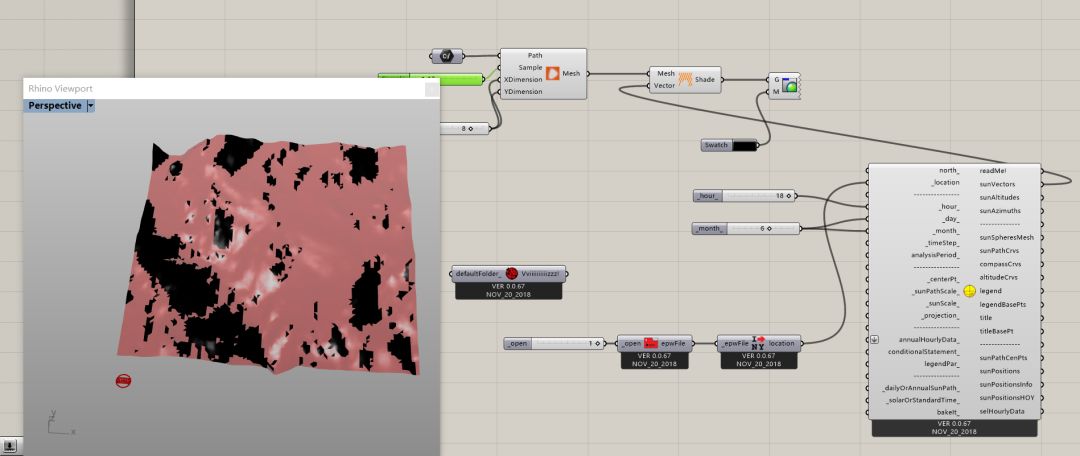
Task: Click the red Ladybug defaultFolder icon
Action: pyautogui.click(x=510, y=273)
